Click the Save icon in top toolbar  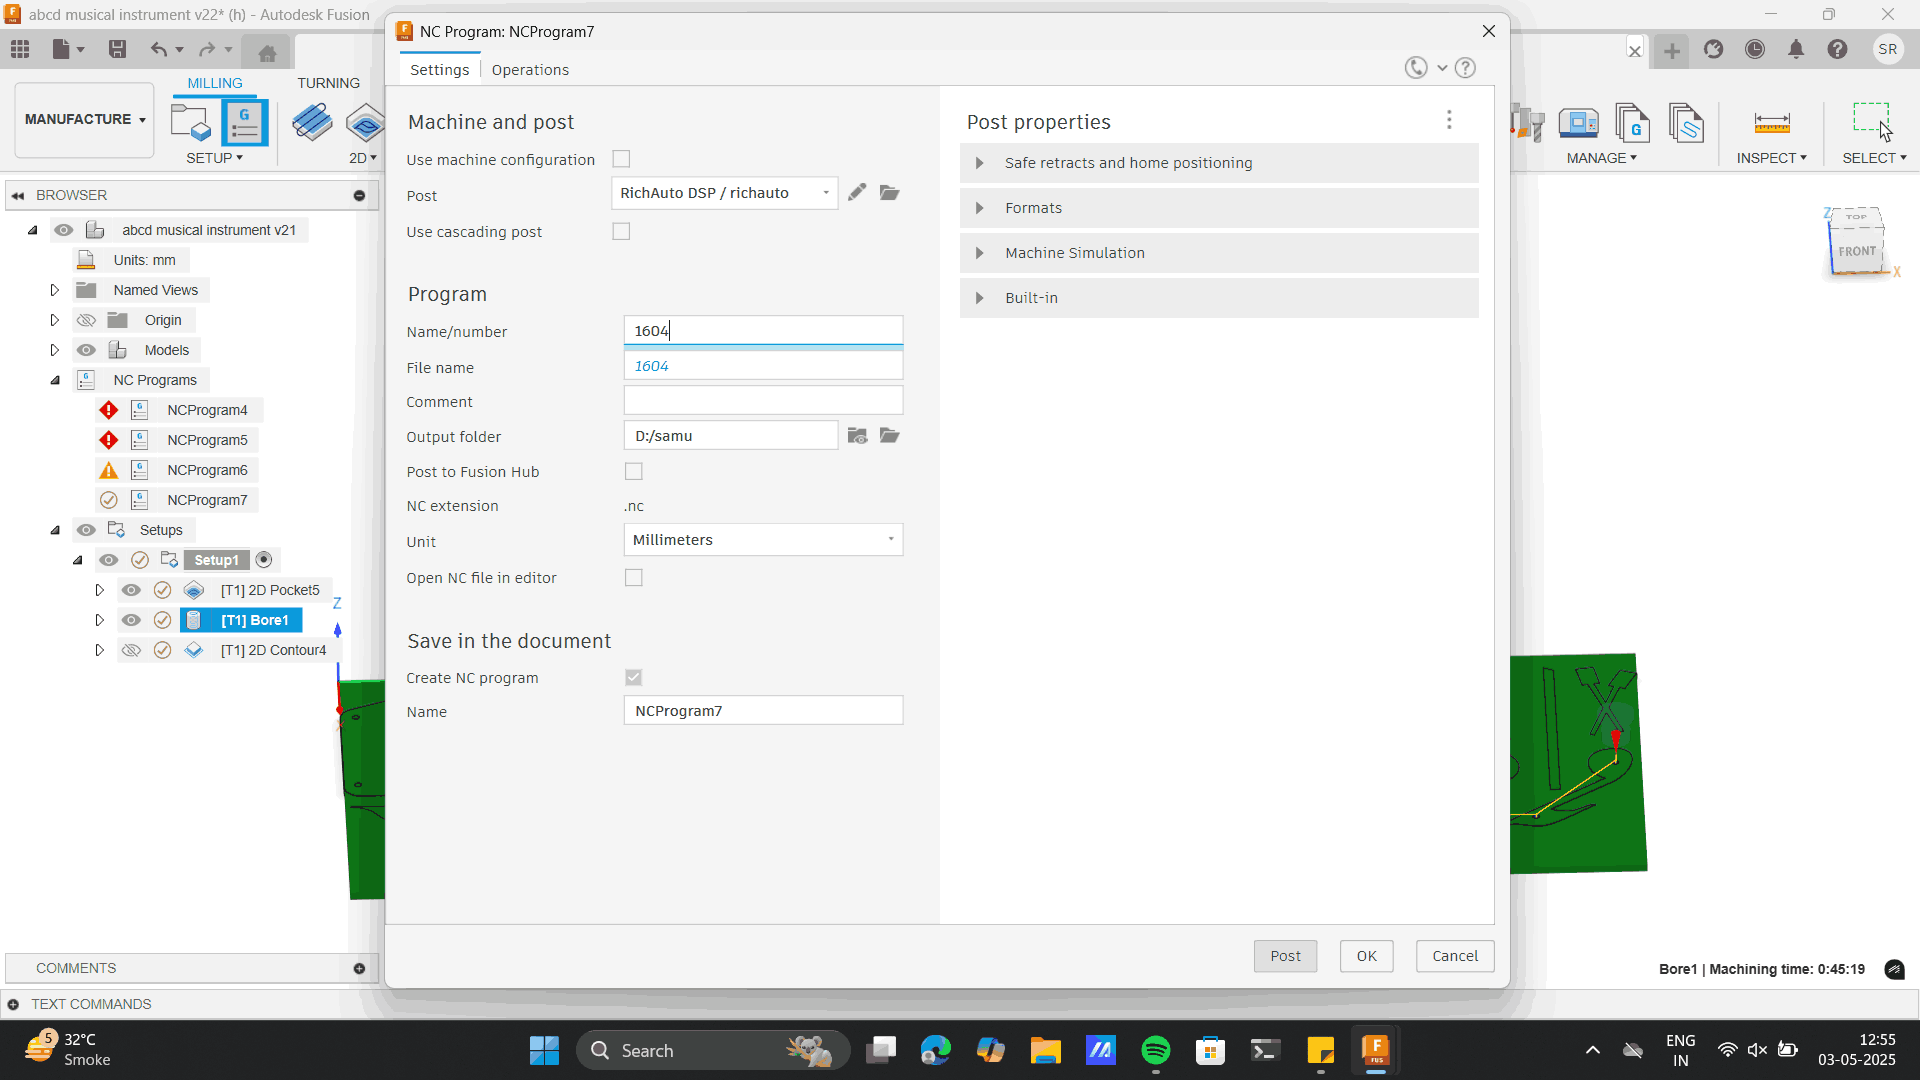click(117, 49)
